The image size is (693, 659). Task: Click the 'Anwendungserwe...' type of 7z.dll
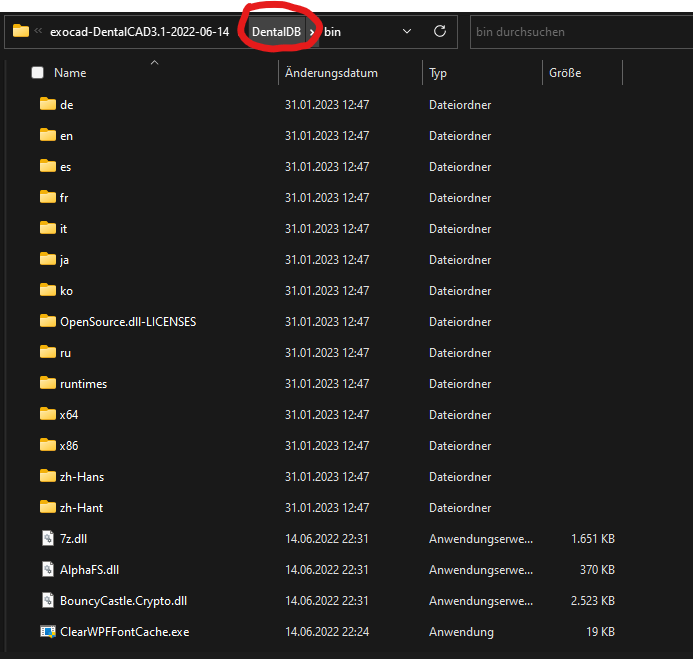481,539
